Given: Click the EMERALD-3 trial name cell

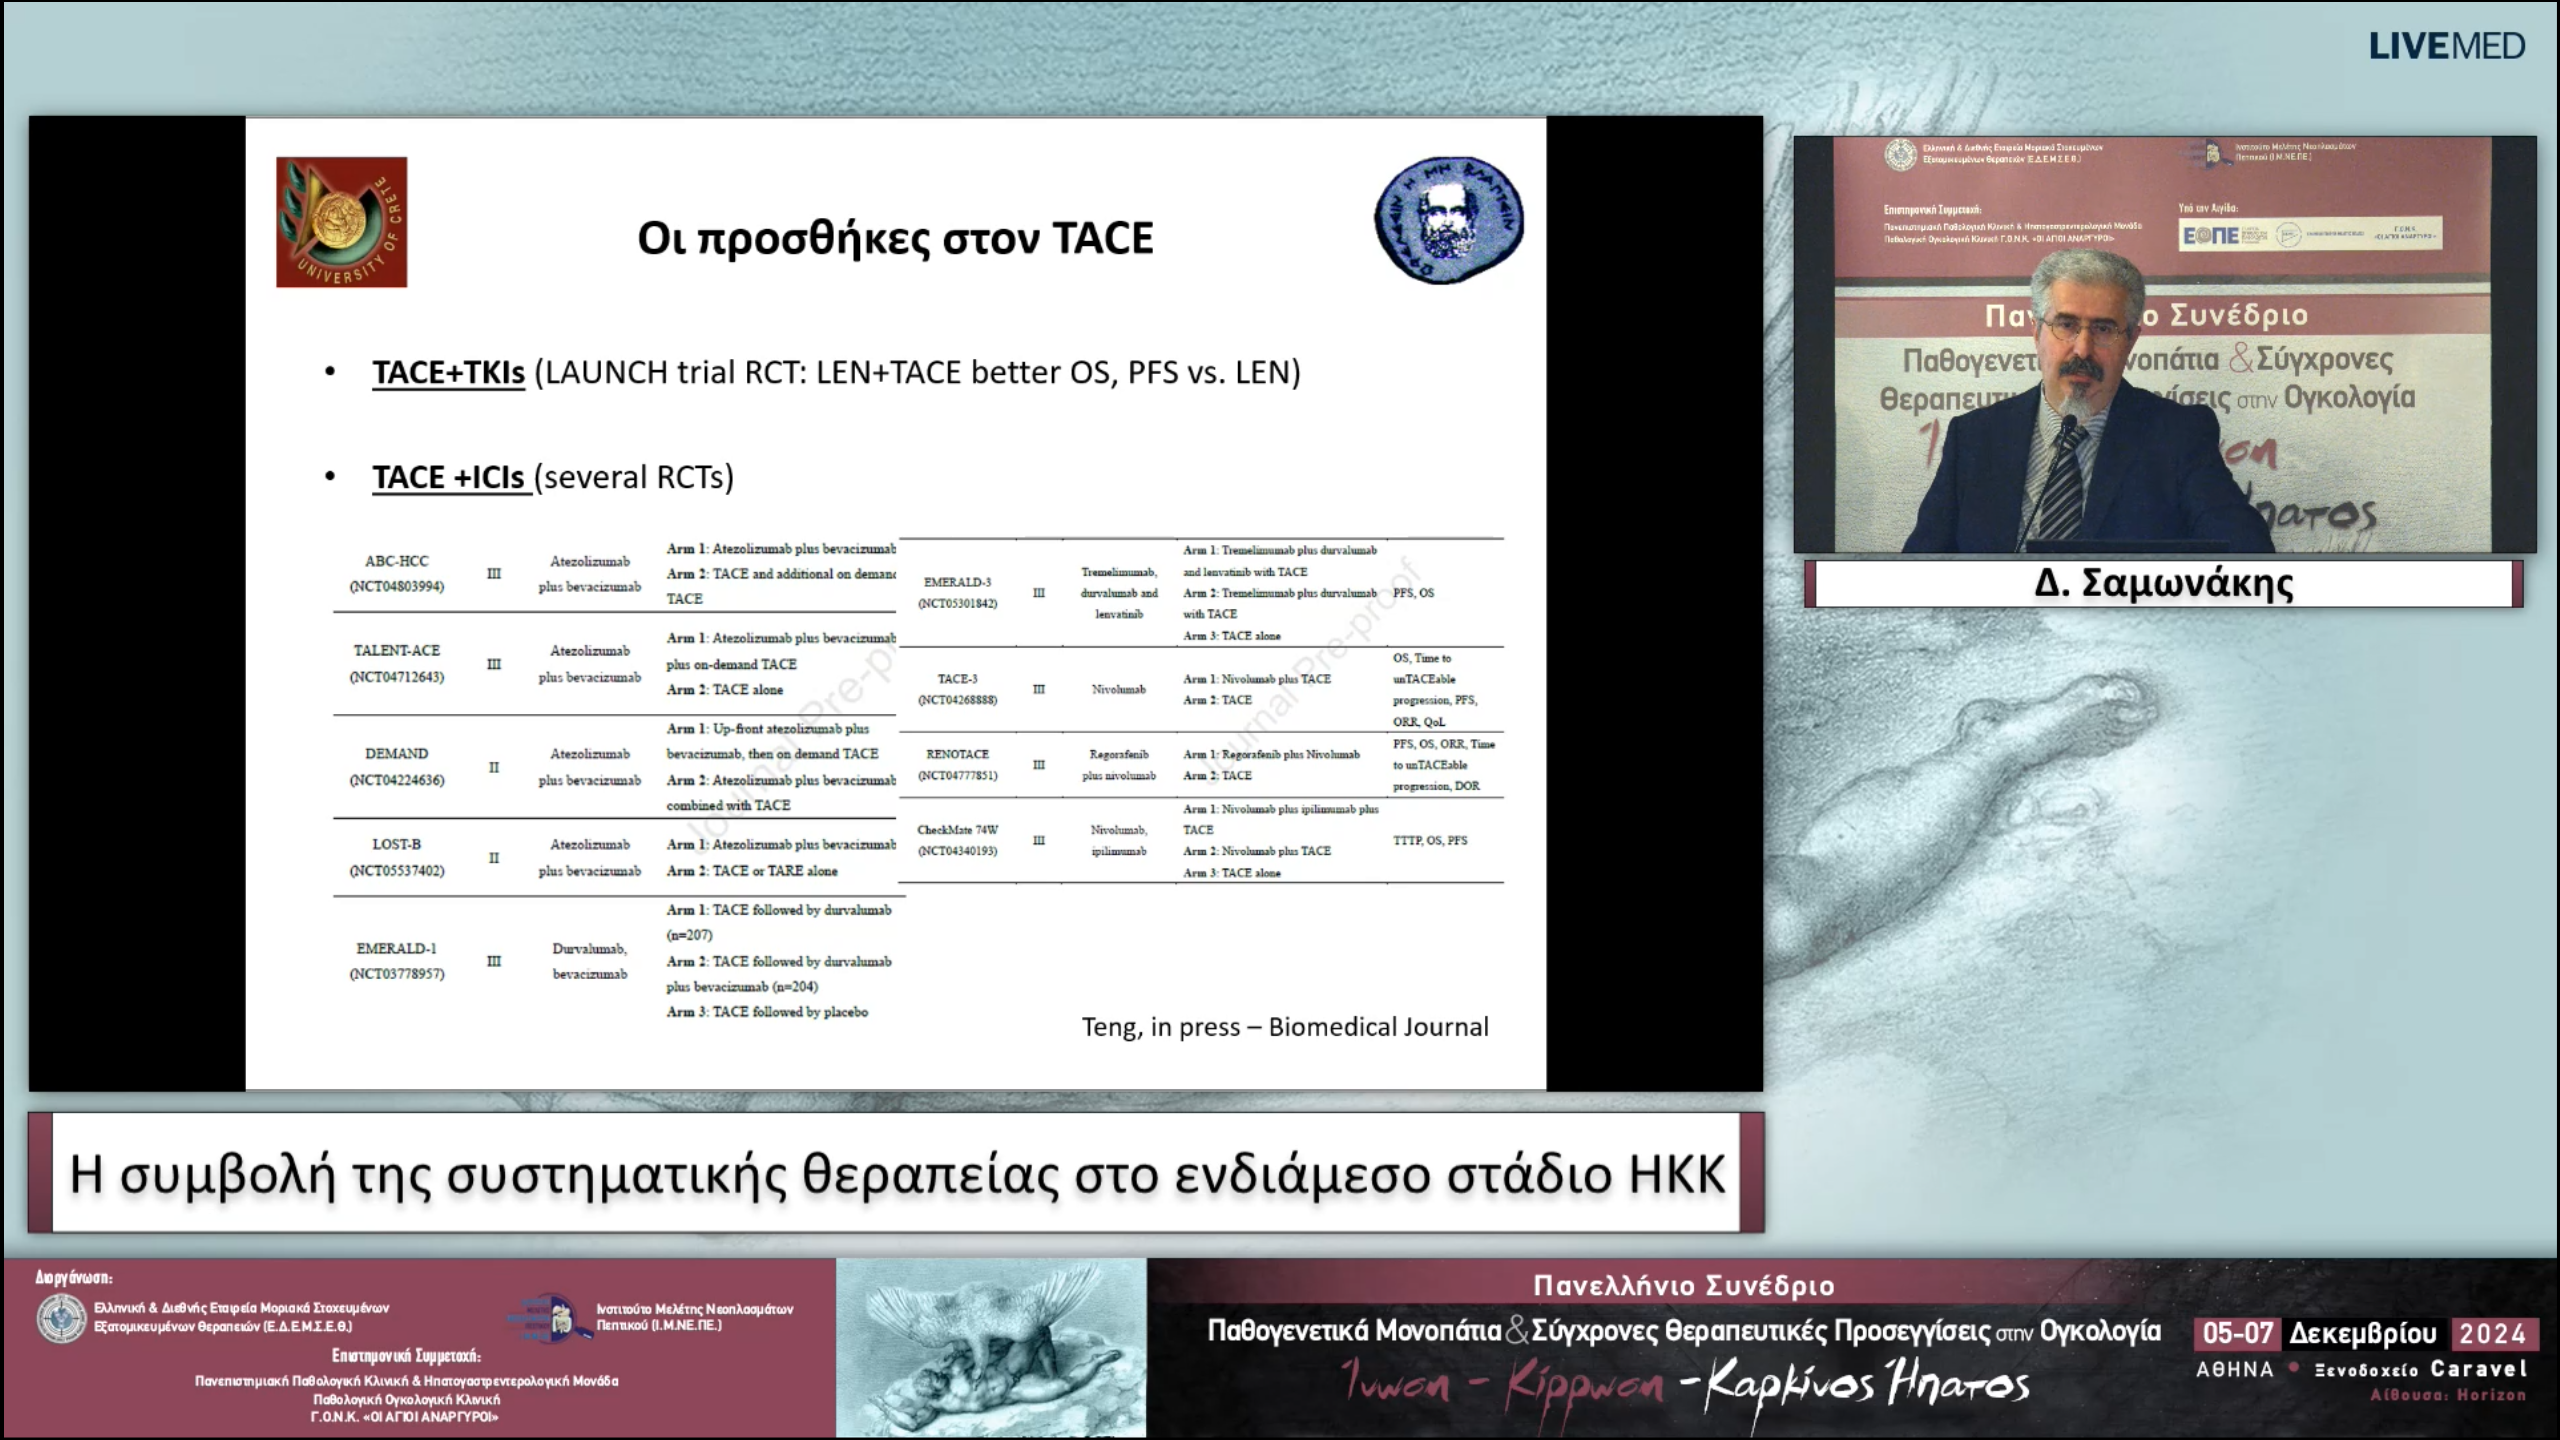Looking at the screenshot, I should click(x=957, y=592).
